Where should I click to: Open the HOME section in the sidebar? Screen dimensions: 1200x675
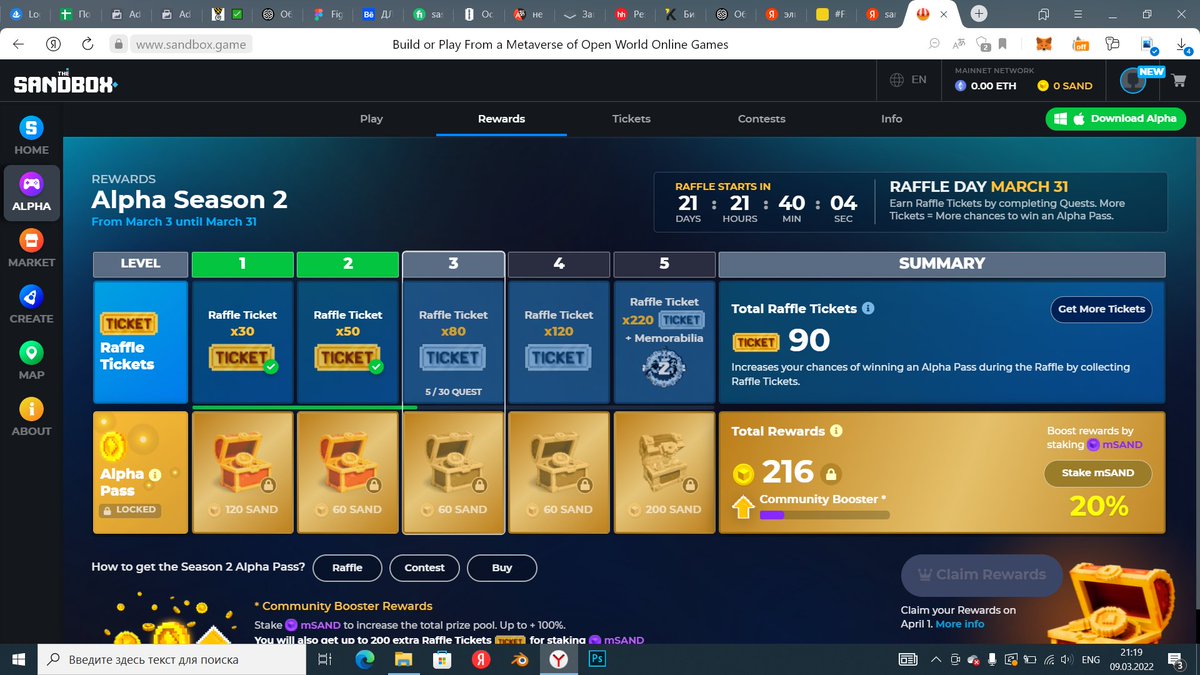click(31, 137)
